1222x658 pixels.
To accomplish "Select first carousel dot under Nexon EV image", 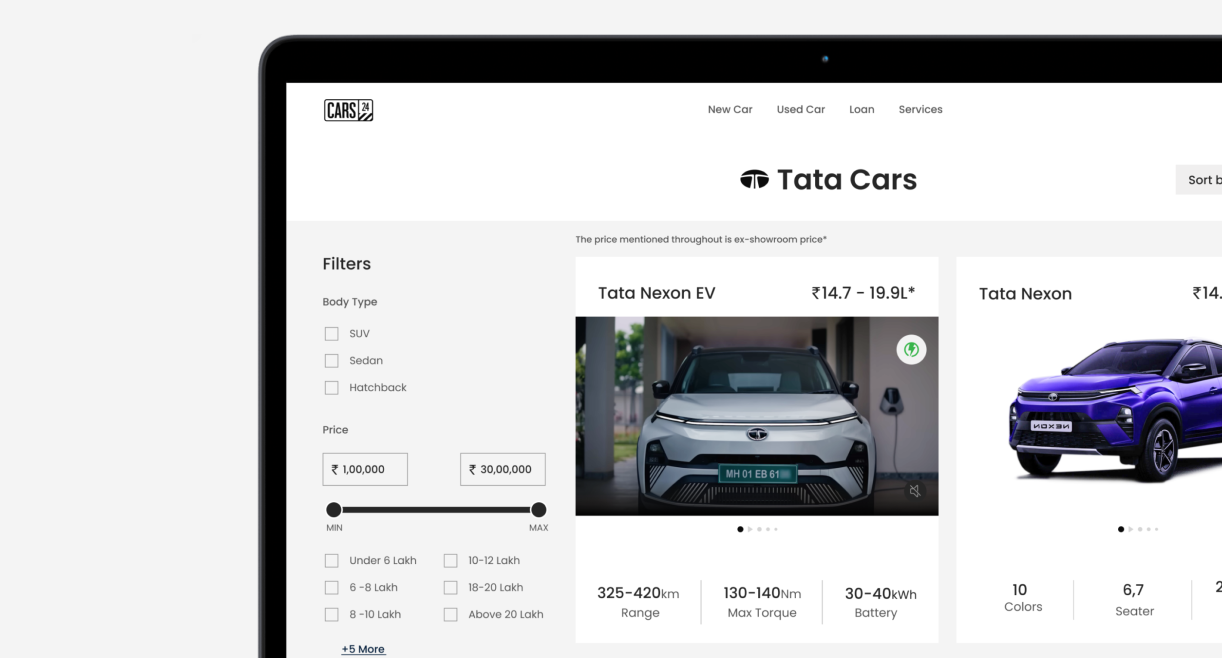I will 740,529.
